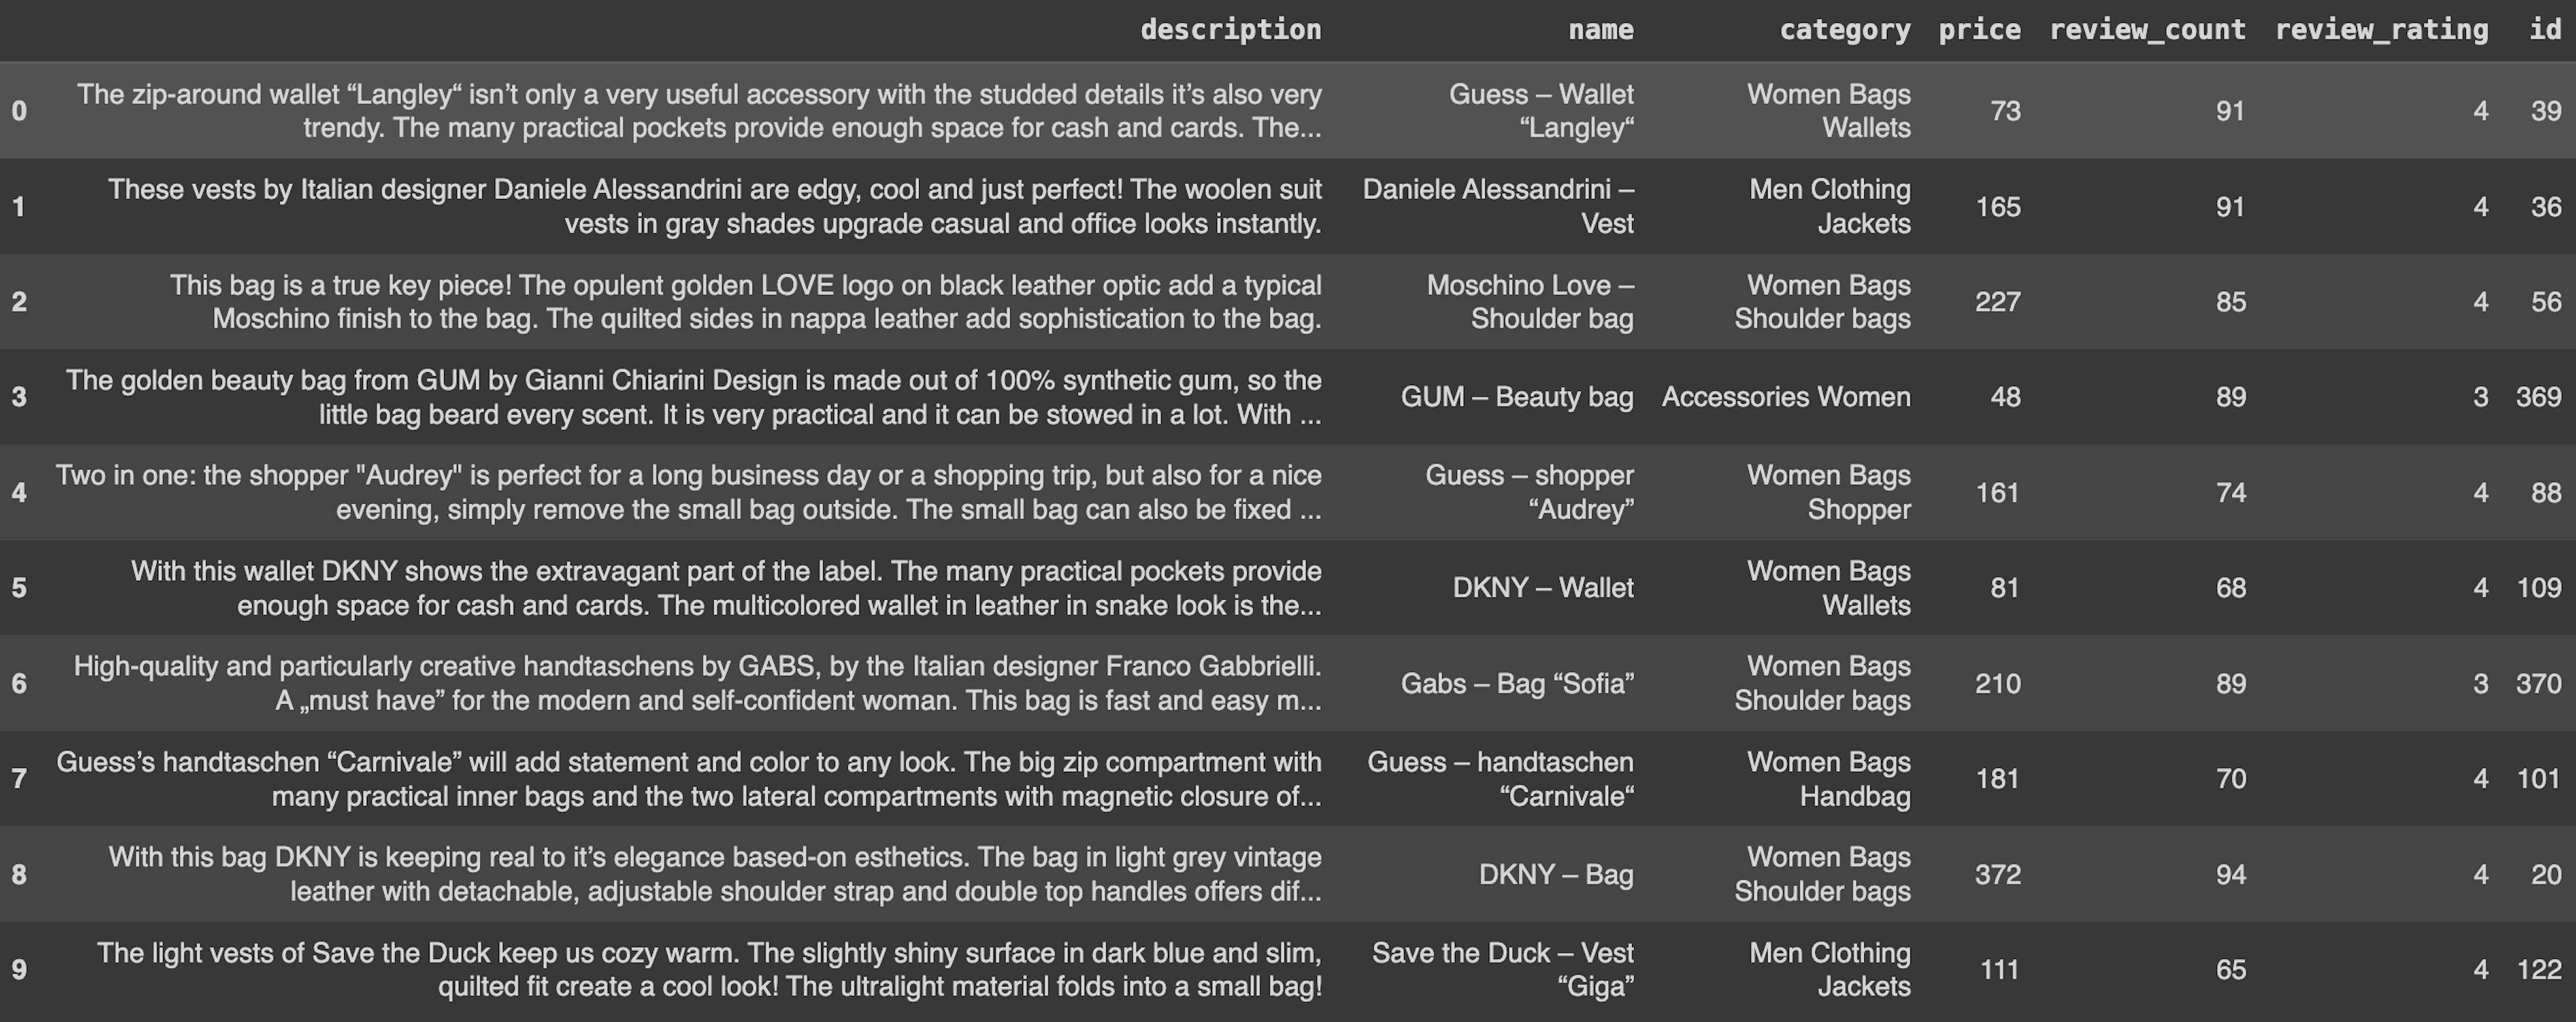Click the price value 227
This screenshot has width=2576, height=1022.
click(x=1997, y=302)
